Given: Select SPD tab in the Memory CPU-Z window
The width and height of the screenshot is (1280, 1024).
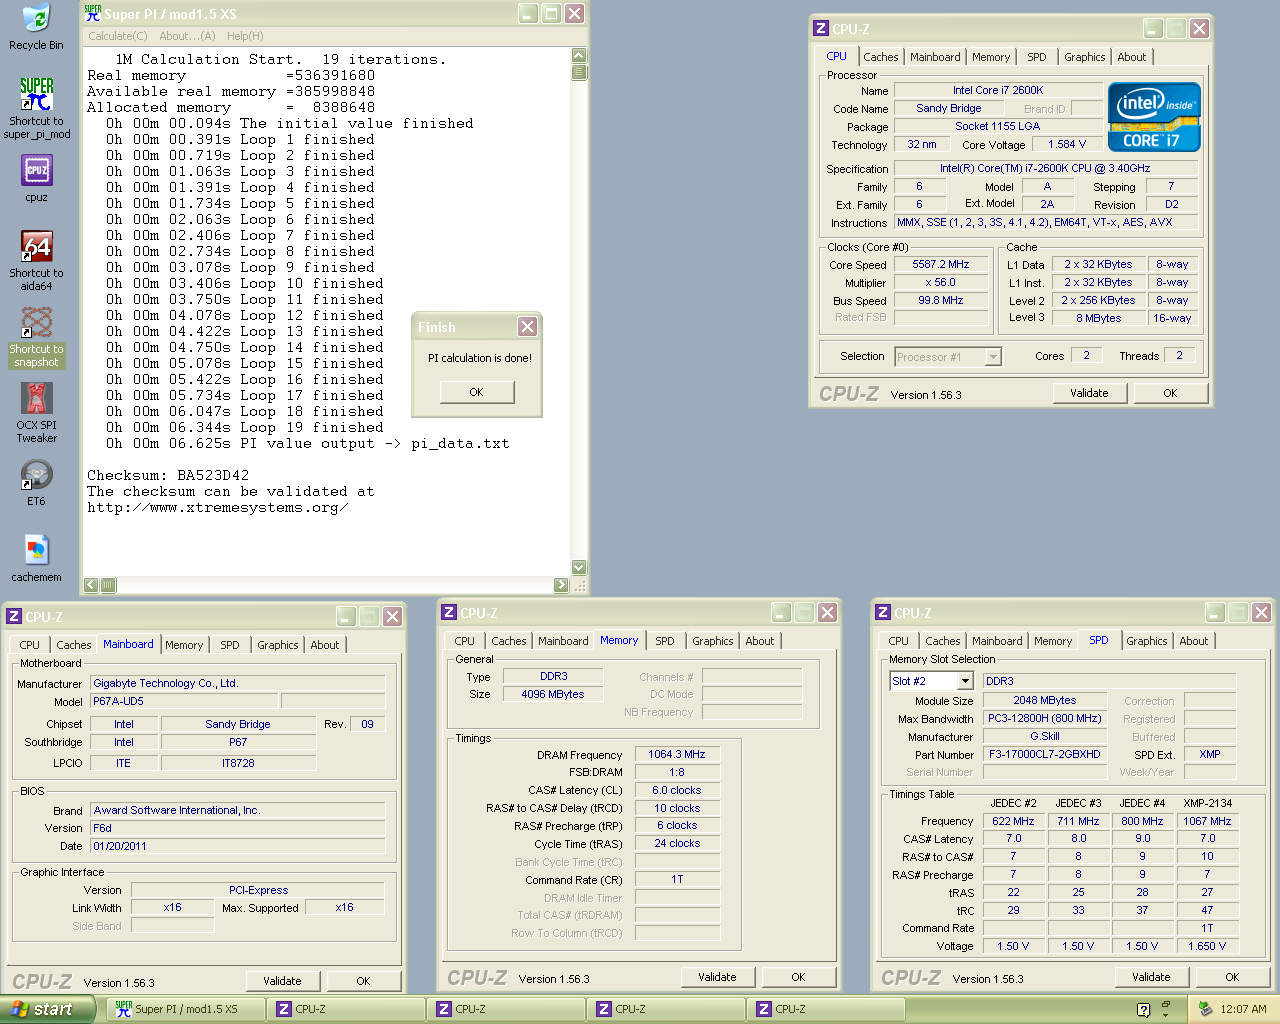Looking at the screenshot, I should [x=665, y=641].
